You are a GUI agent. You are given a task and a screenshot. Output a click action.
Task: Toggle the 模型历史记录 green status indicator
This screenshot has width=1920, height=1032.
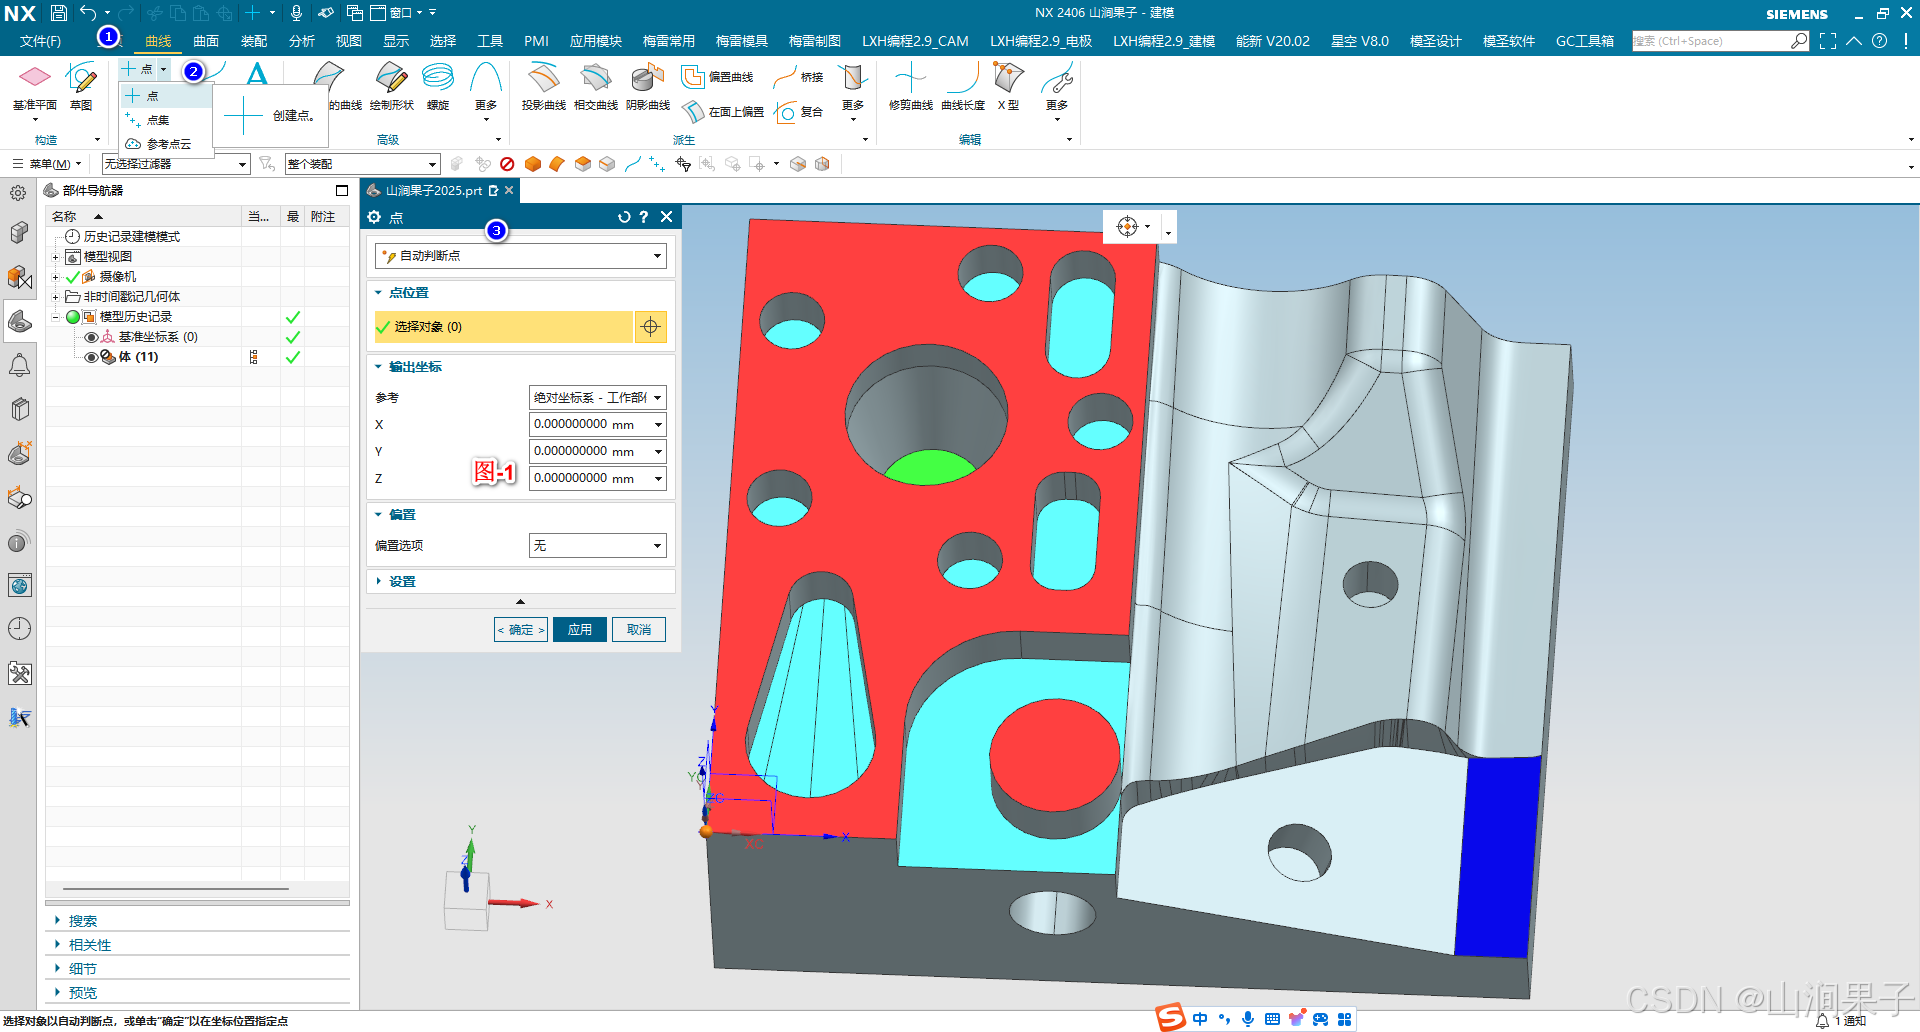pyautogui.click(x=72, y=317)
